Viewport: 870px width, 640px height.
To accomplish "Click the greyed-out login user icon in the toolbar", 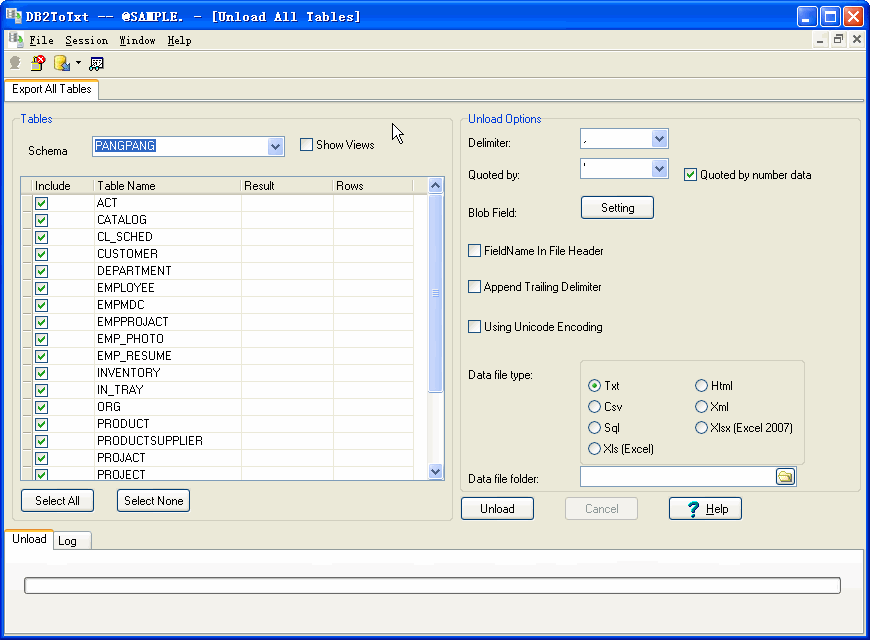I will point(15,63).
